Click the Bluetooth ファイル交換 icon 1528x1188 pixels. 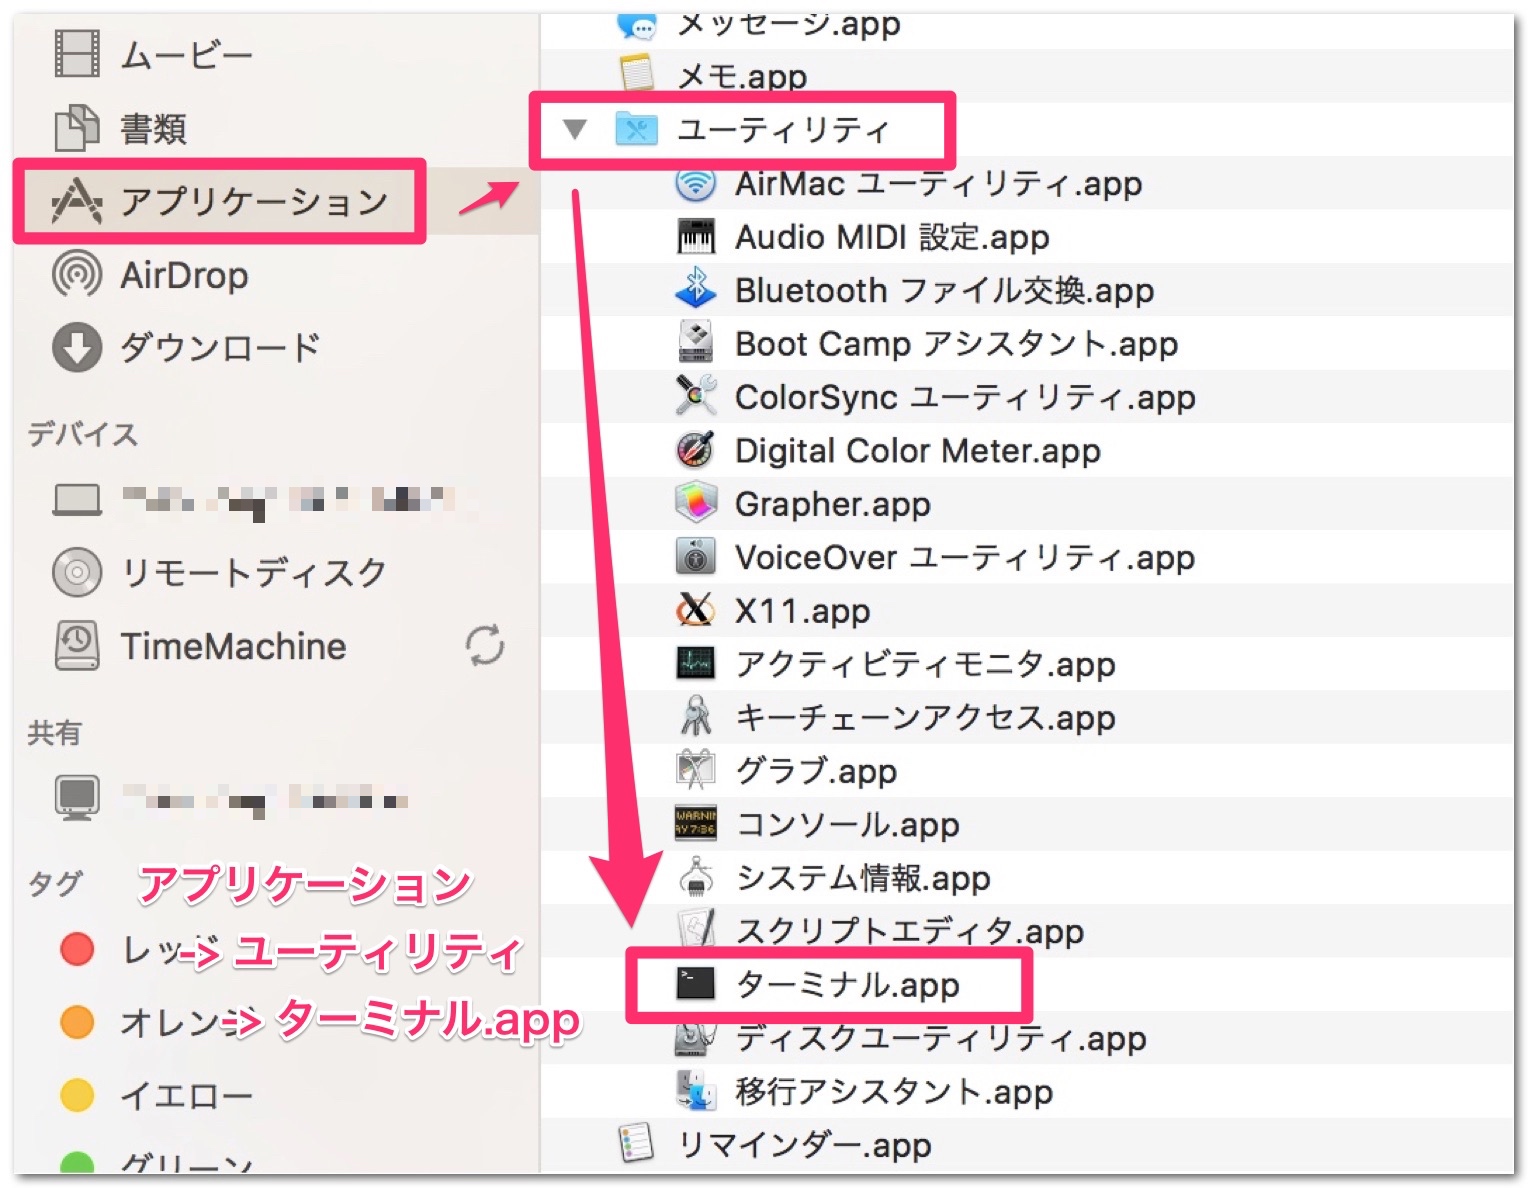tap(697, 290)
